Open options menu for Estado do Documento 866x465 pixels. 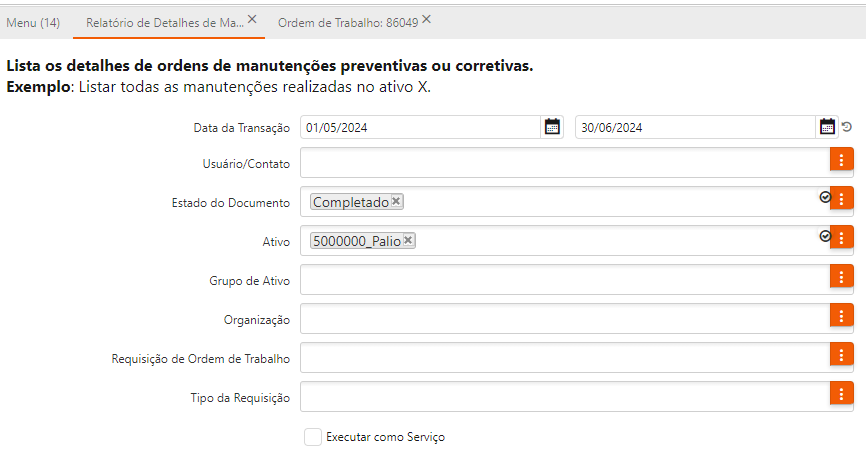click(x=841, y=199)
